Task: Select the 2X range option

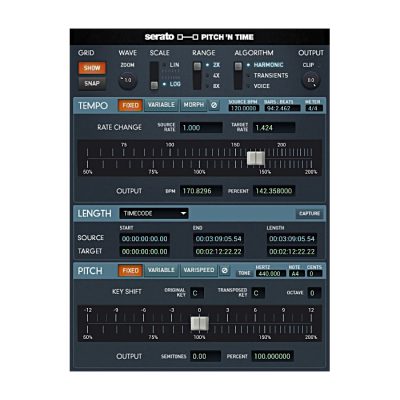Action: [x=216, y=65]
